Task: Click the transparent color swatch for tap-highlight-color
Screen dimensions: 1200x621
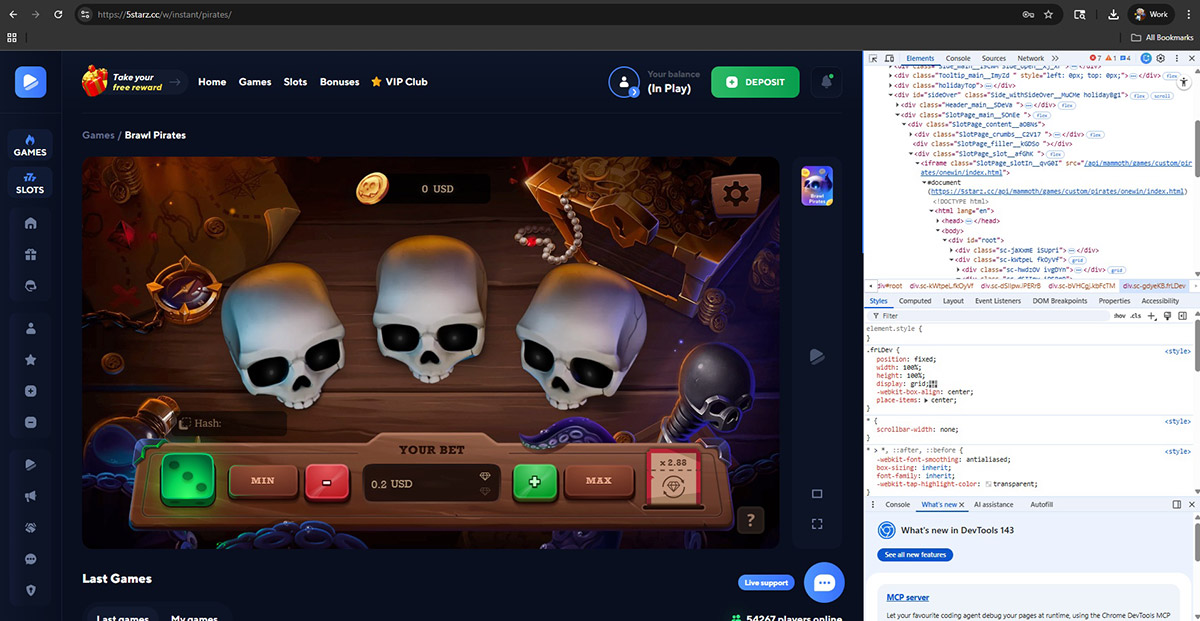Action: pos(988,484)
